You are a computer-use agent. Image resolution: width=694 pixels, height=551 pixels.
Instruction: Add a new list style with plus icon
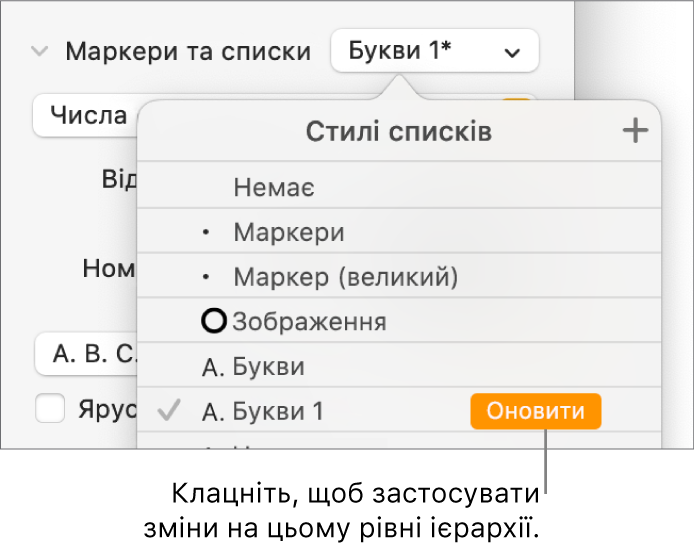635,131
